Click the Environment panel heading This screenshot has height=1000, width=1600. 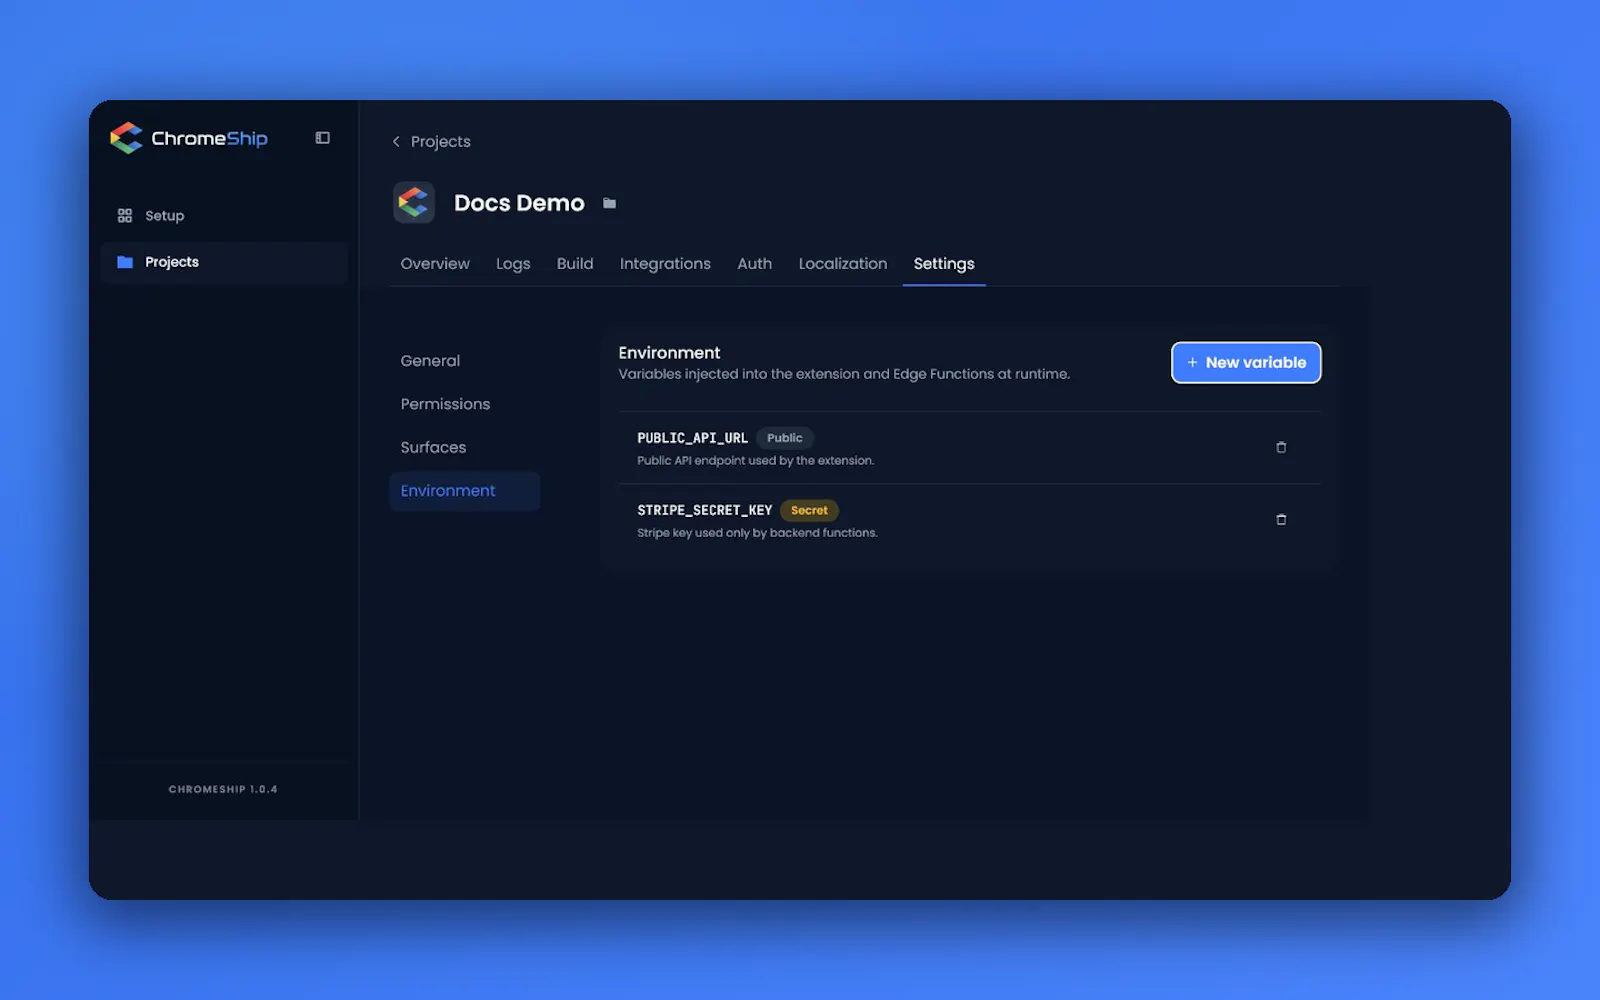pyautogui.click(x=669, y=353)
